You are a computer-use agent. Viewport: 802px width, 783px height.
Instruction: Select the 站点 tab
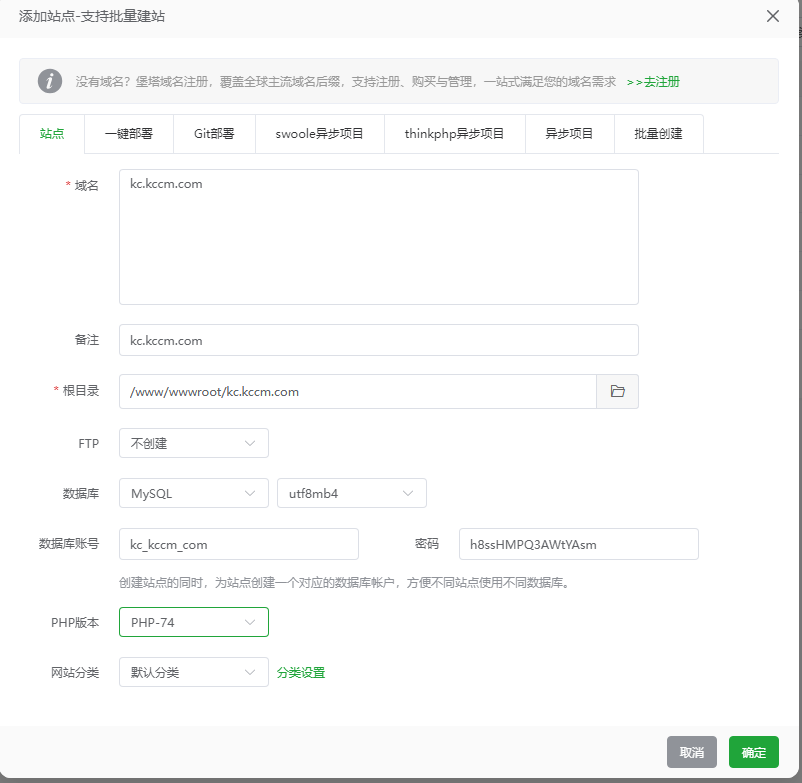coord(52,134)
